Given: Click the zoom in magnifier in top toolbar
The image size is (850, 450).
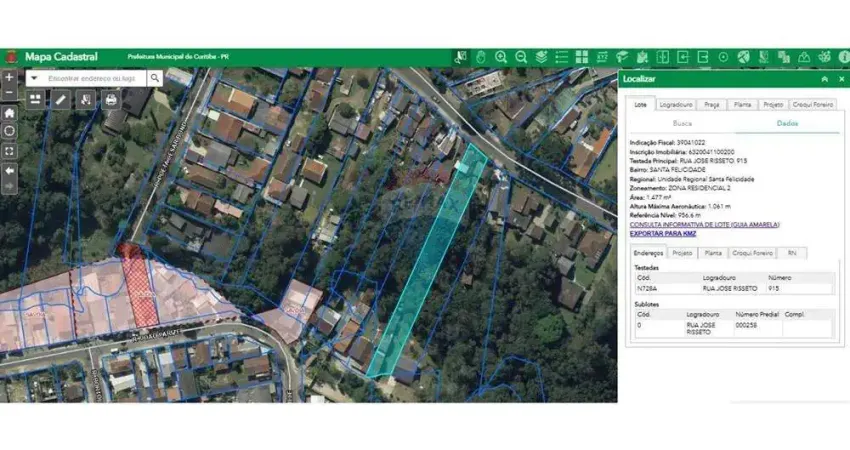Looking at the screenshot, I should (501, 57).
